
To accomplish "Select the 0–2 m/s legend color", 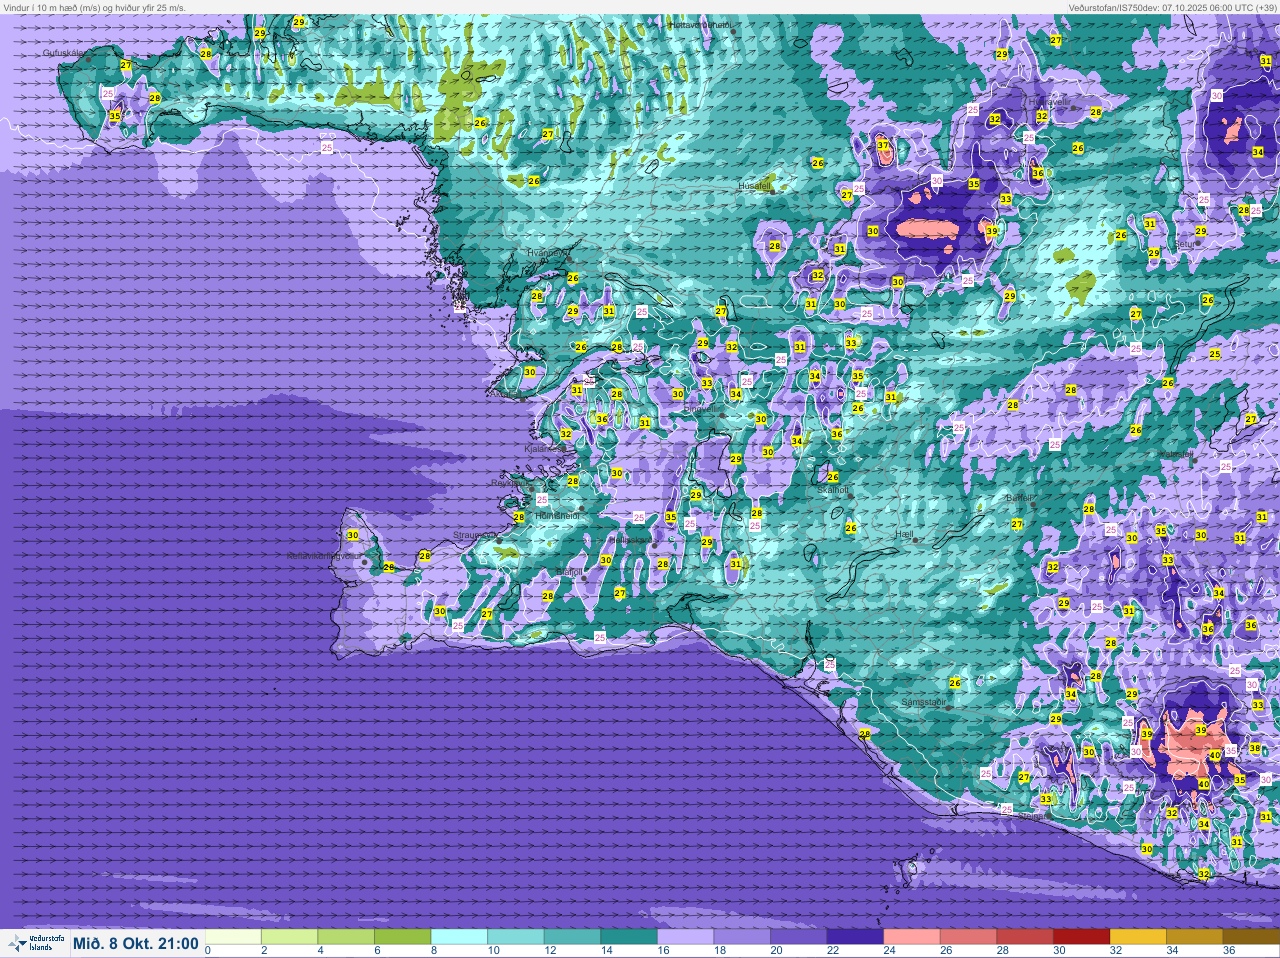I will 235,937.
